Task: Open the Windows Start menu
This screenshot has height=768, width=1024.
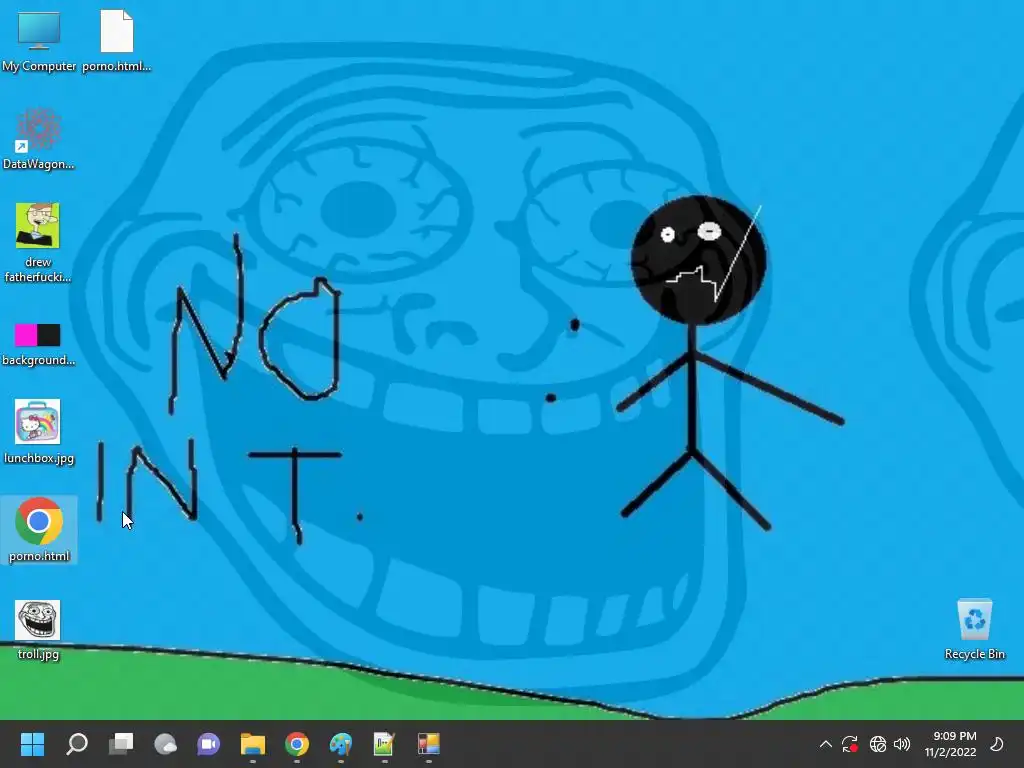Action: point(32,744)
